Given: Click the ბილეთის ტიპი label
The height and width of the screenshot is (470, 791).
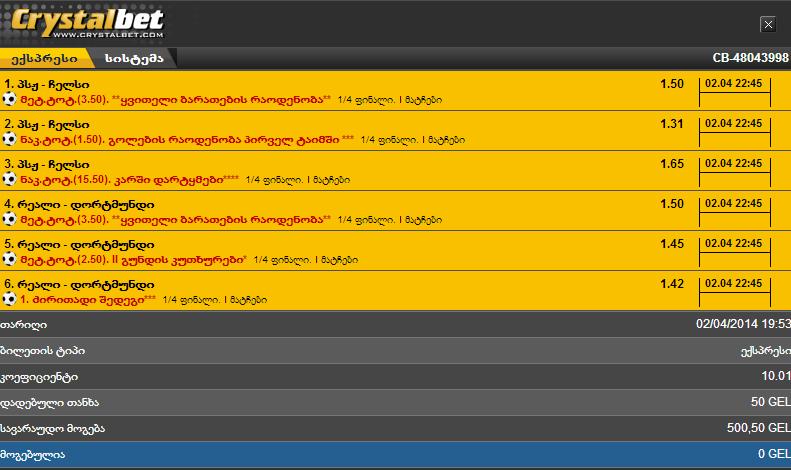Looking at the screenshot, I should 42,351.
